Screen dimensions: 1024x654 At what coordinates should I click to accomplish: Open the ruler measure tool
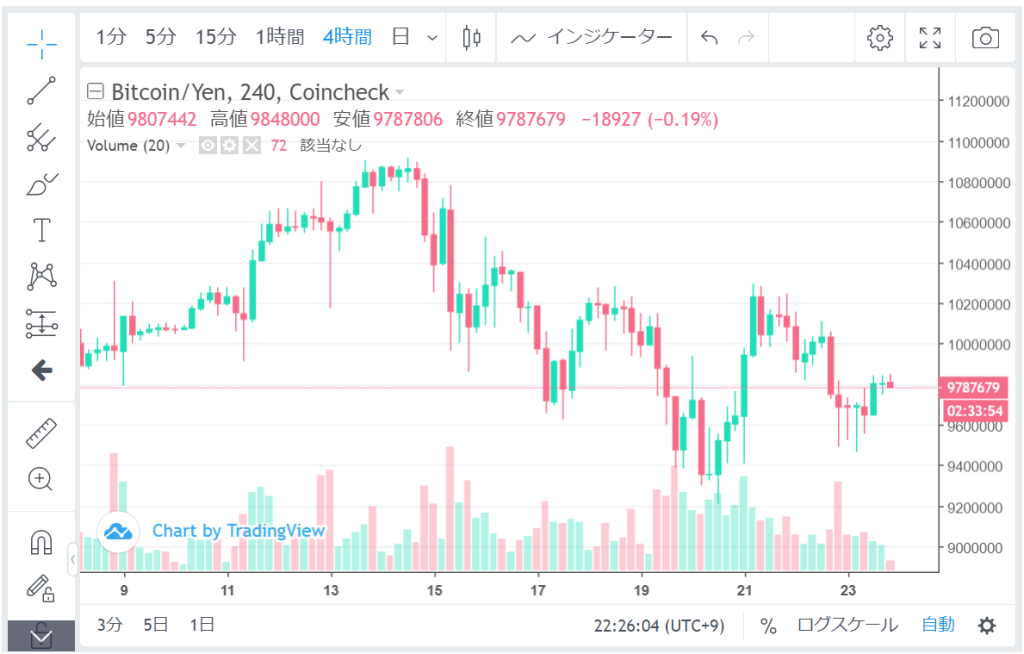coord(41,433)
